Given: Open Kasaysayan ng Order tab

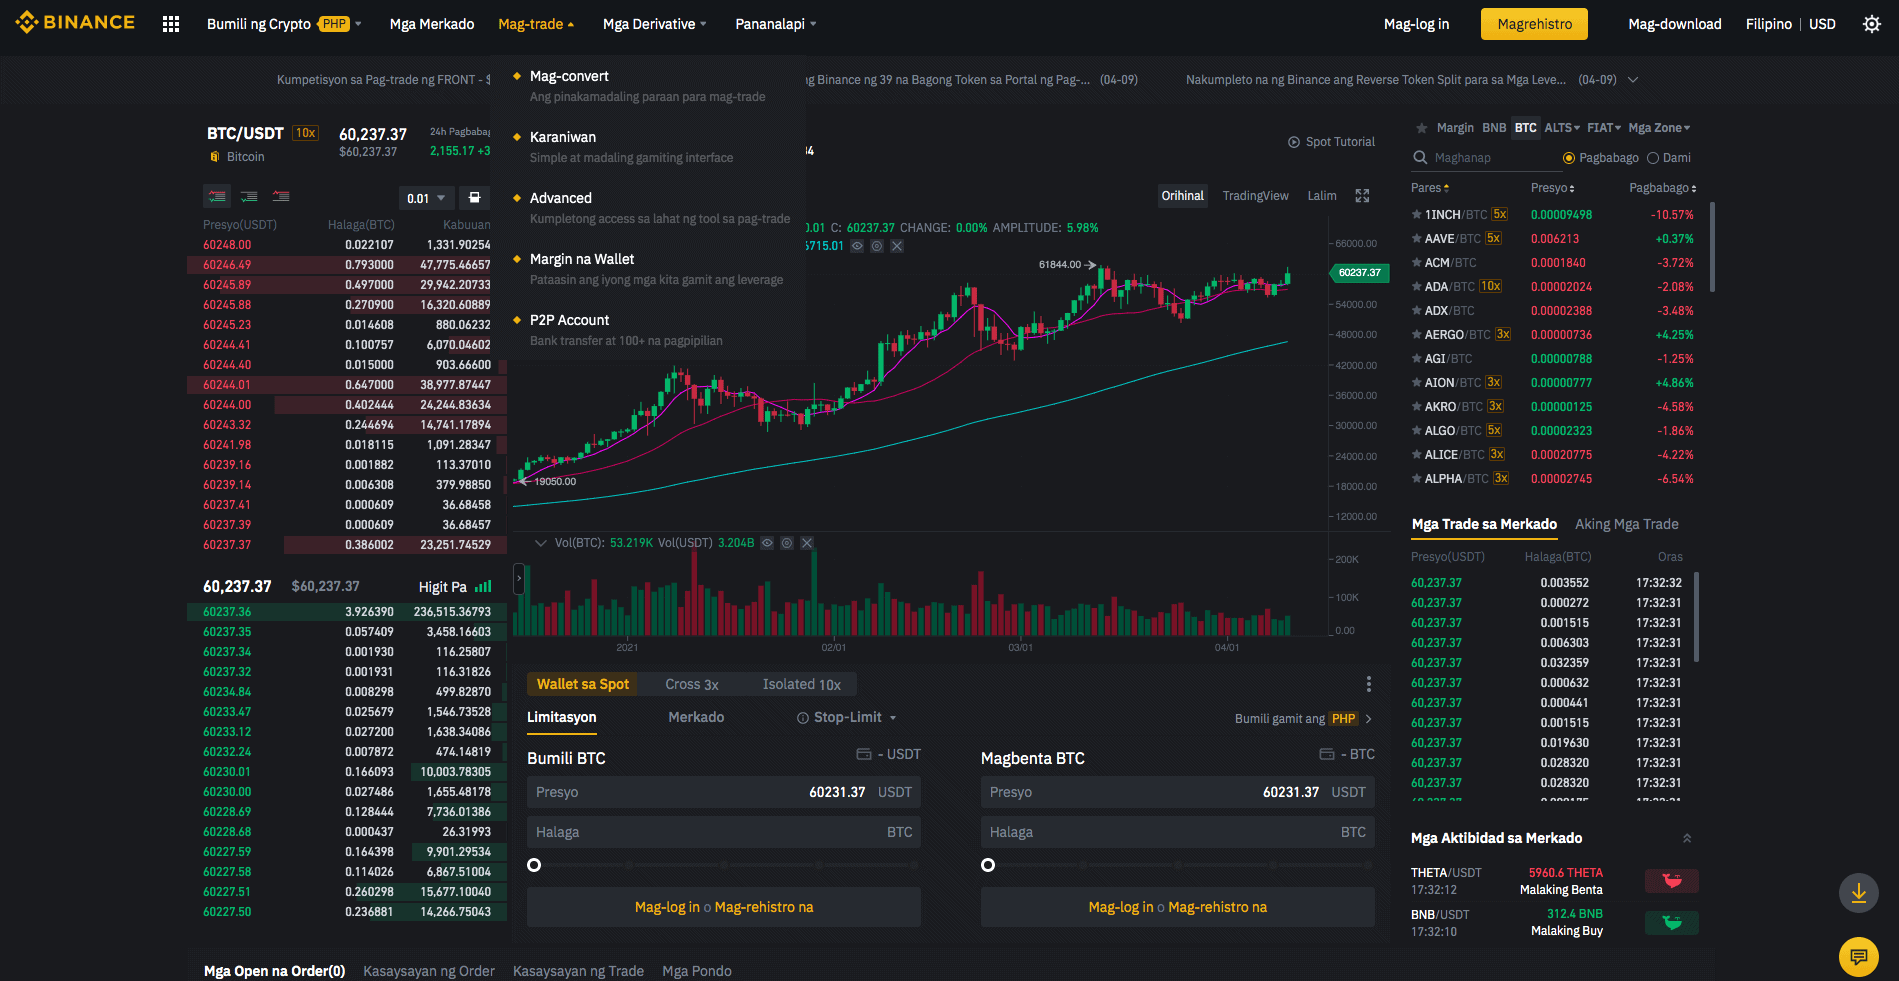Looking at the screenshot, I should coord(429,971).
